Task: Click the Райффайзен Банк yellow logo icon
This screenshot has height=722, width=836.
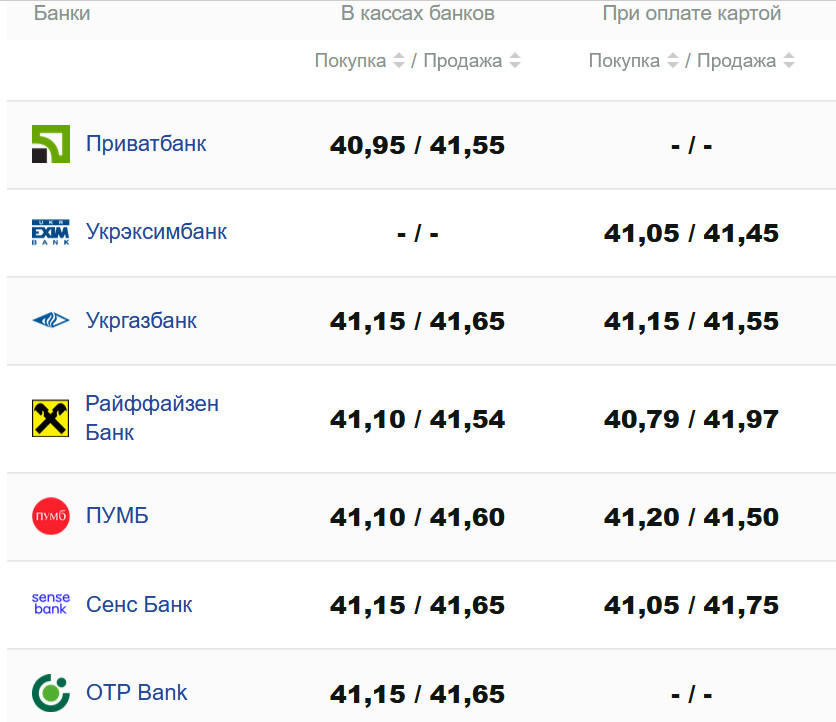Action: pos(51,418)
